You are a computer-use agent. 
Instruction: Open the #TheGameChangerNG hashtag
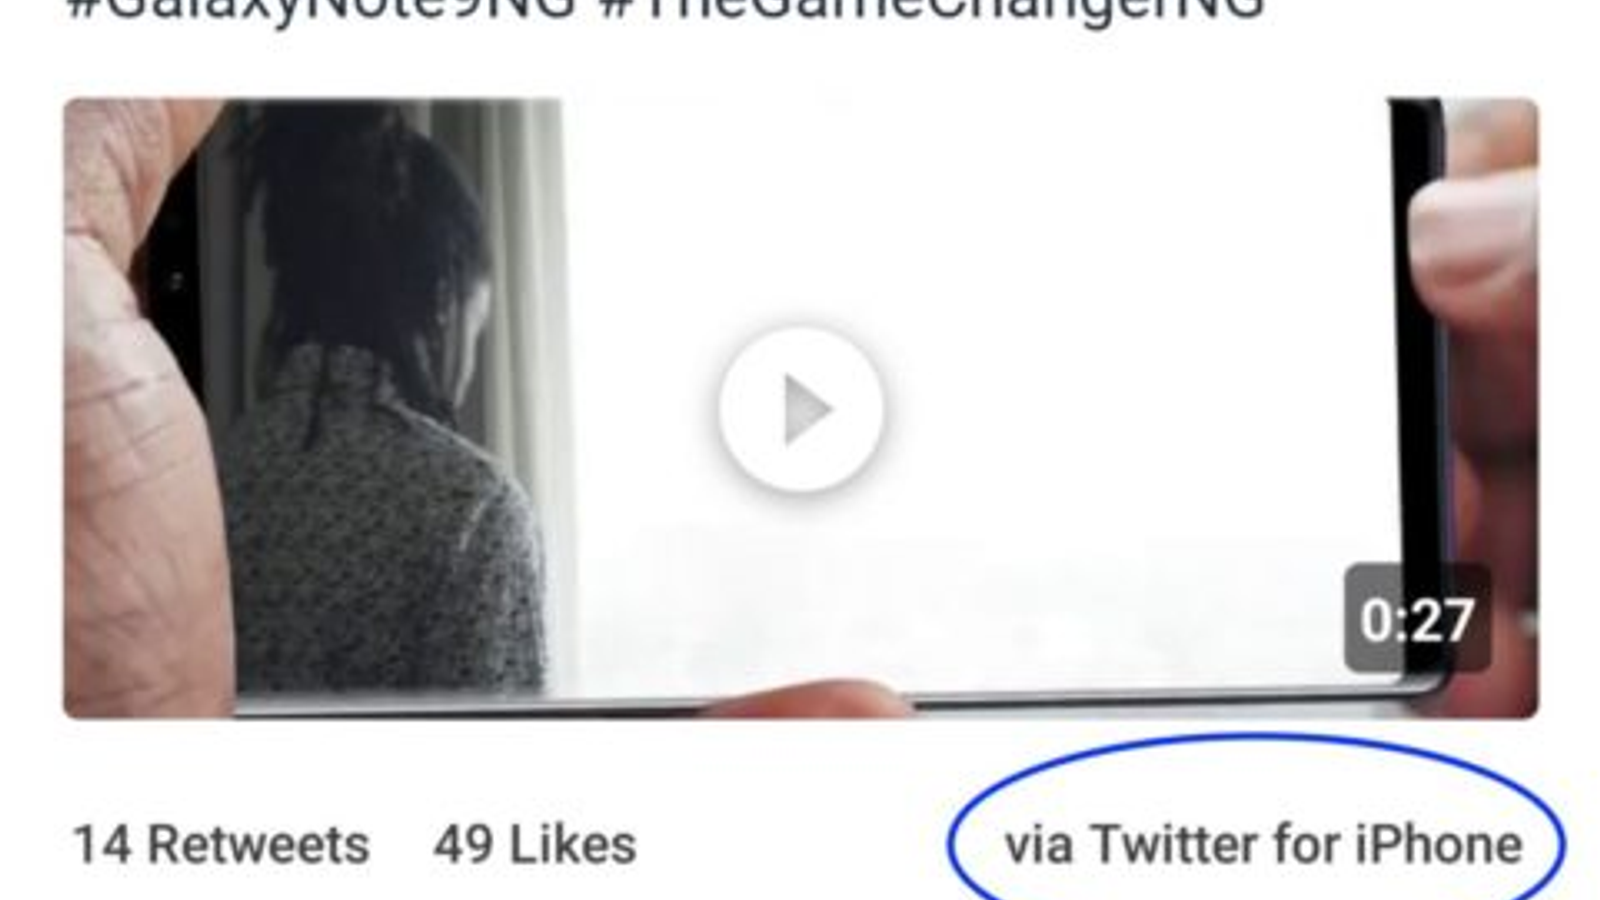point(933,8)
